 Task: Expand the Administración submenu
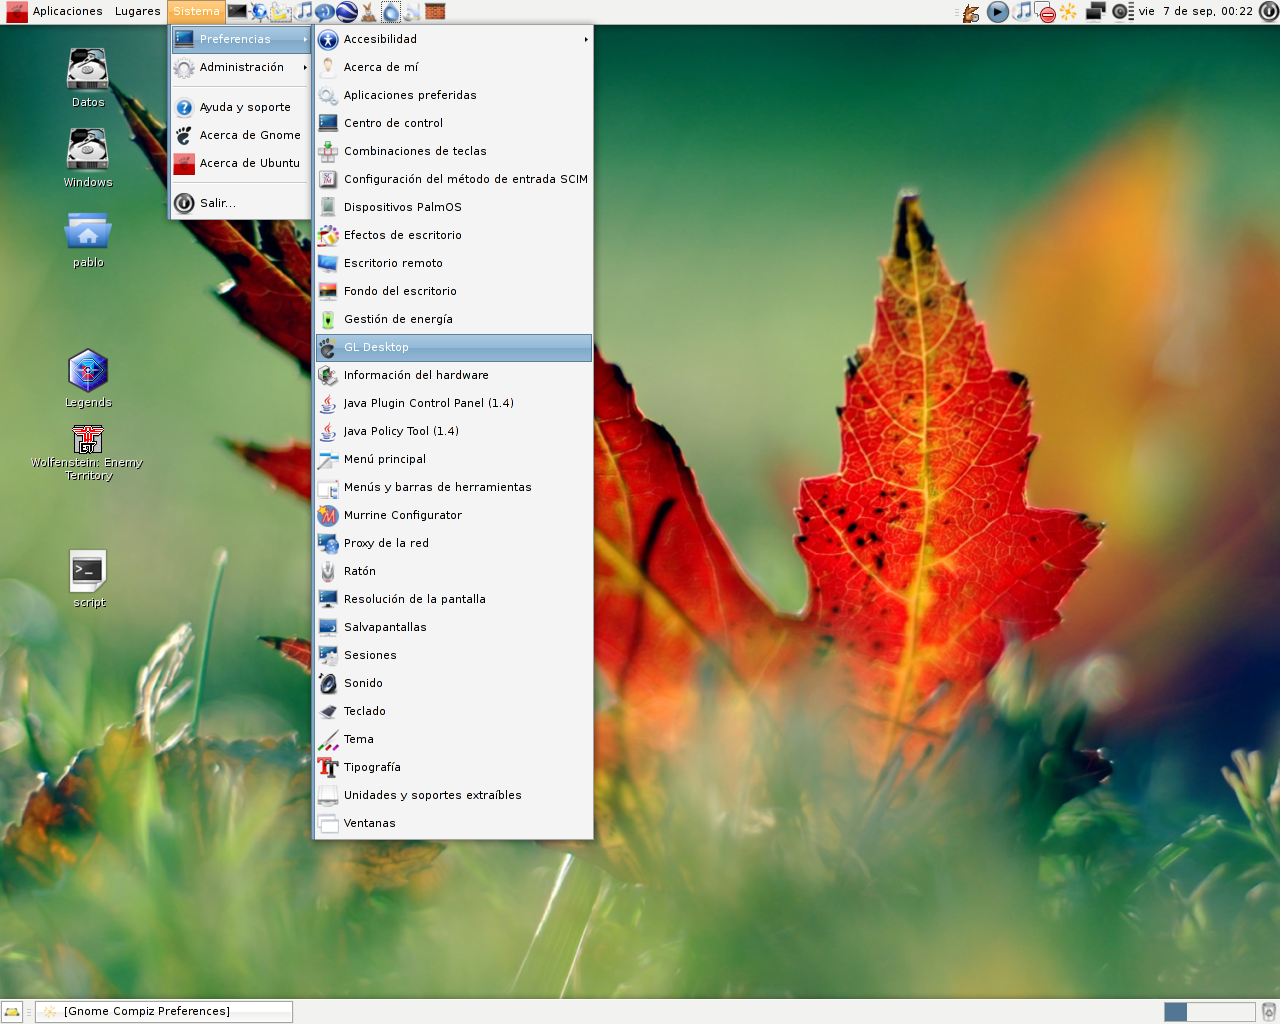tap(241, 67)
